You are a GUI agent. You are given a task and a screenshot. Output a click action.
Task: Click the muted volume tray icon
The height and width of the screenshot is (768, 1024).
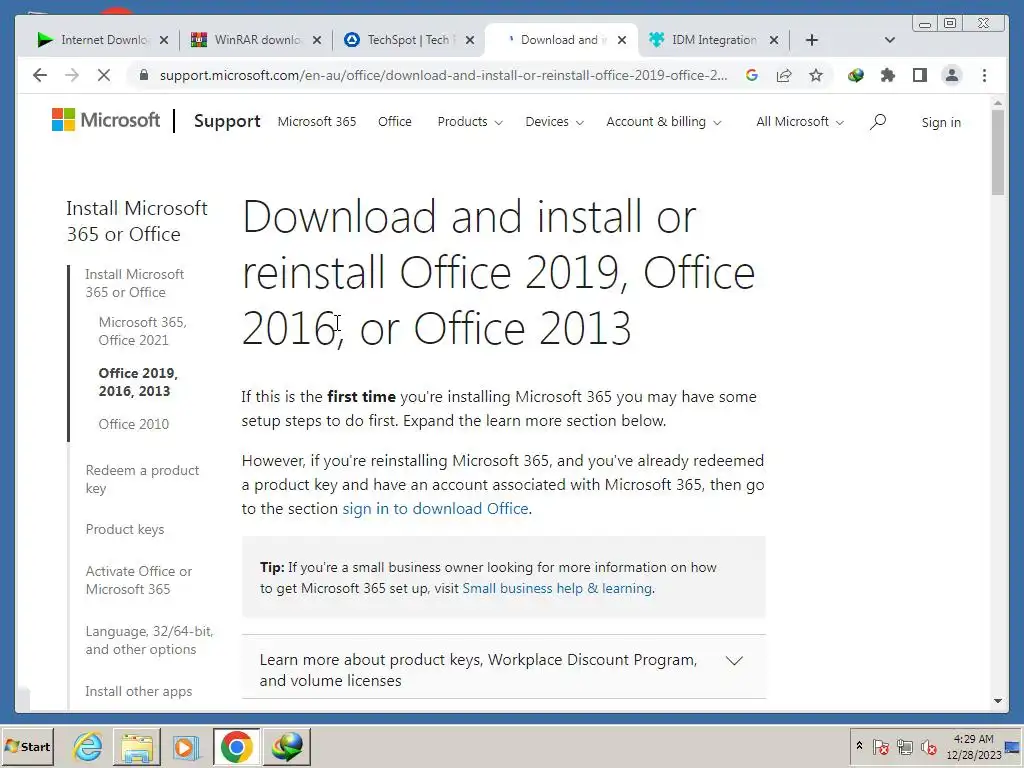(x=928, y=746)
